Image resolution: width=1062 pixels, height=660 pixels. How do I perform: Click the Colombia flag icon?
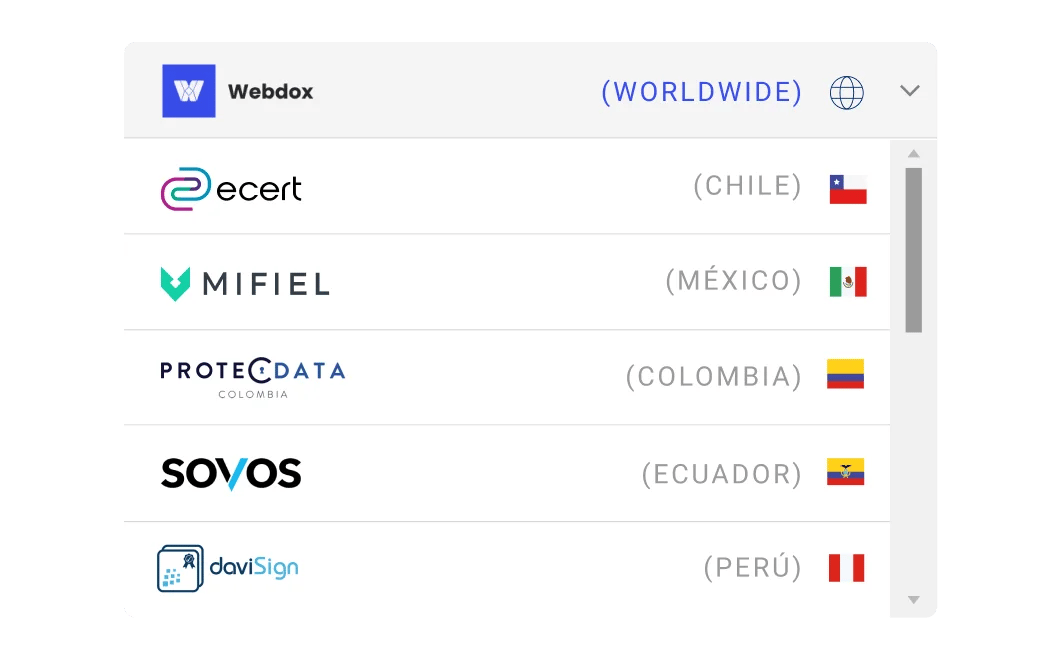(x=845, y=374)
